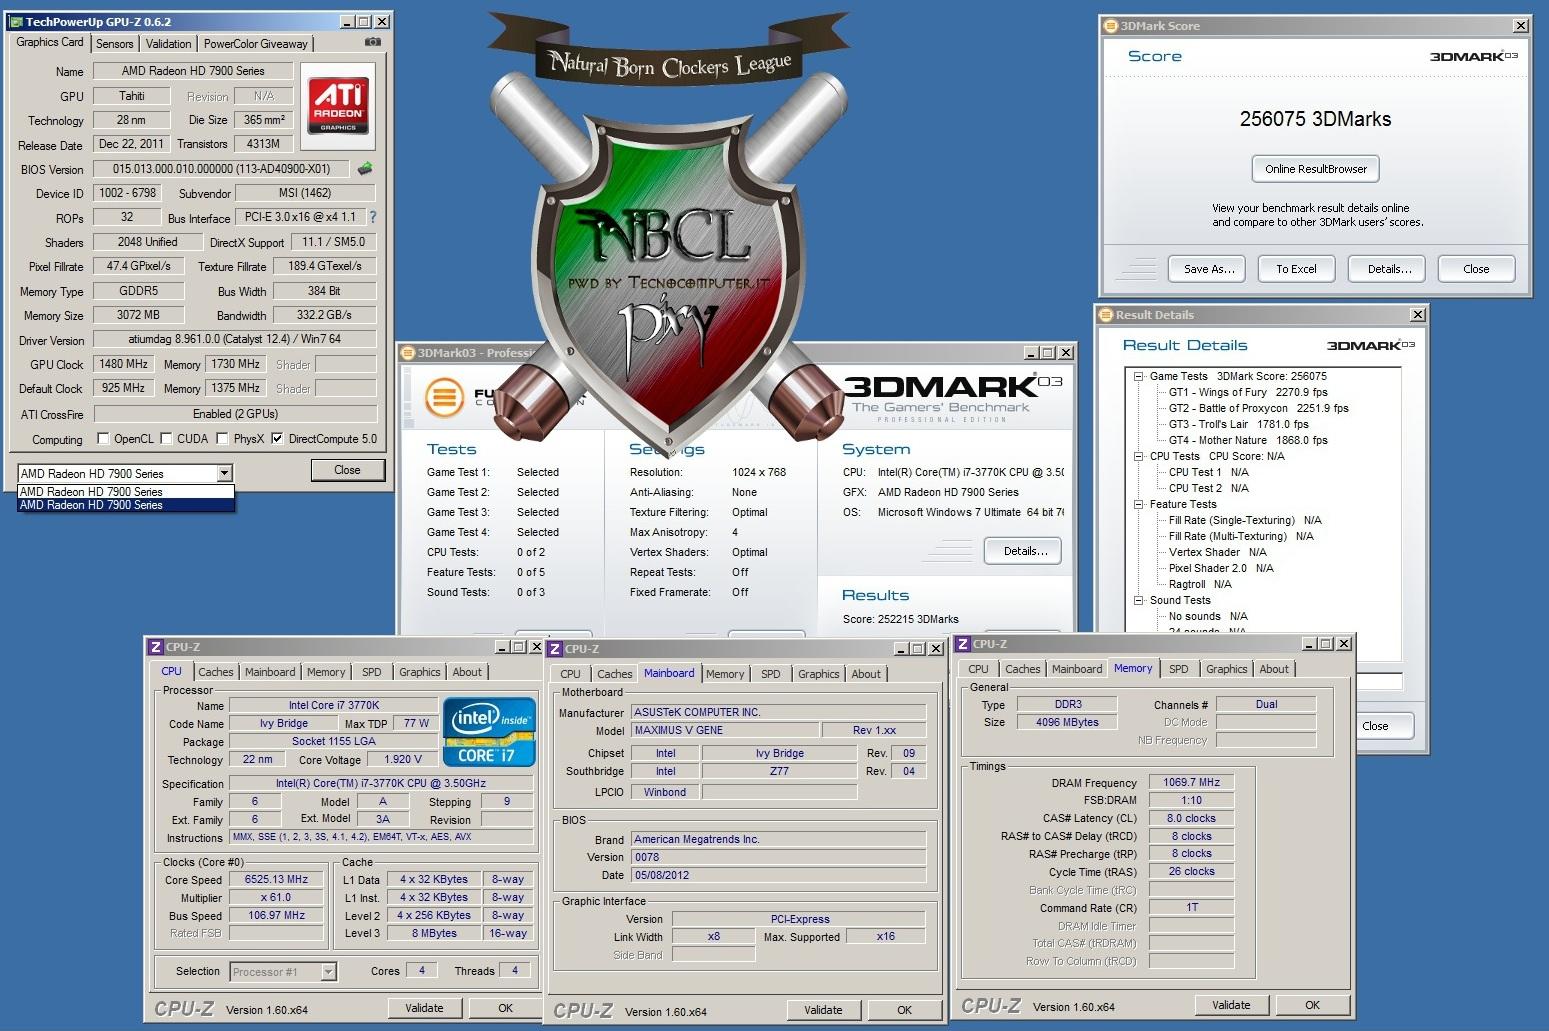1549x1031 pixels.
Task: Enable the PhysX checkbox
Action: [222, 438]
